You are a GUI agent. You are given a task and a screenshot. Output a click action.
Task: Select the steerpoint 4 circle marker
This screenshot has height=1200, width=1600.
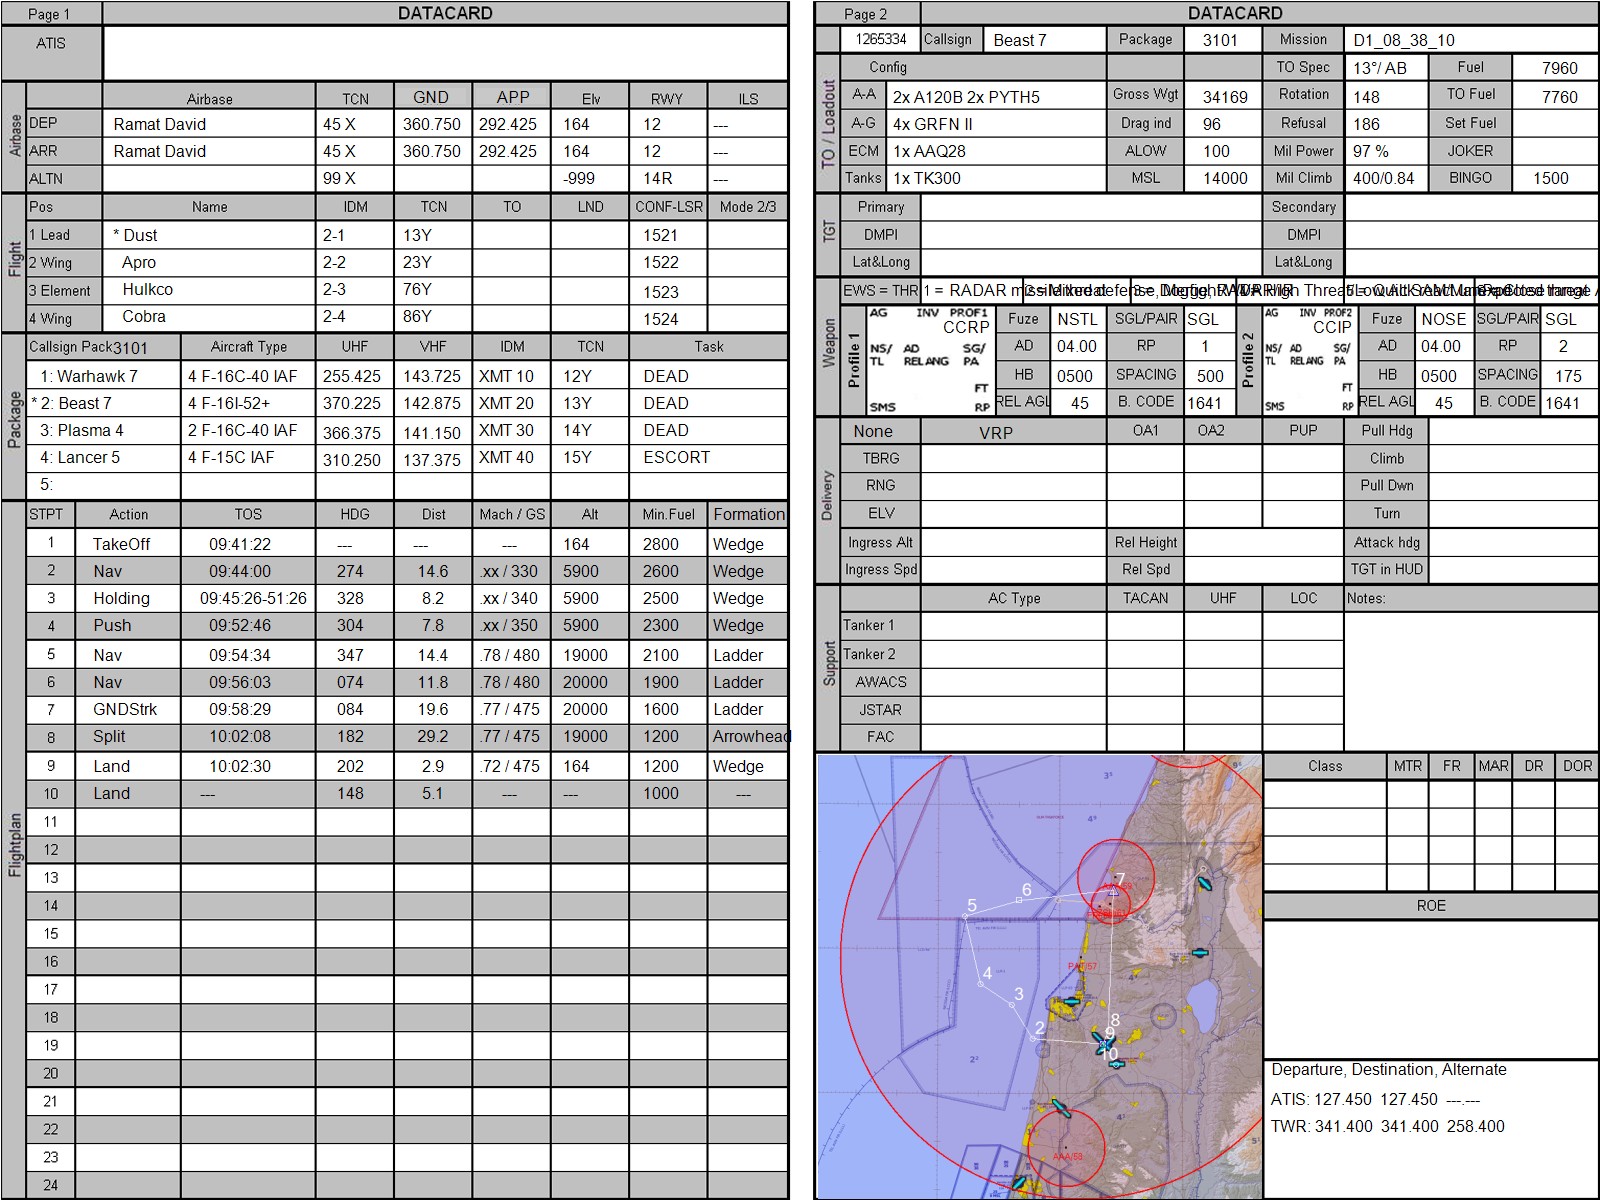pos(981,984)
